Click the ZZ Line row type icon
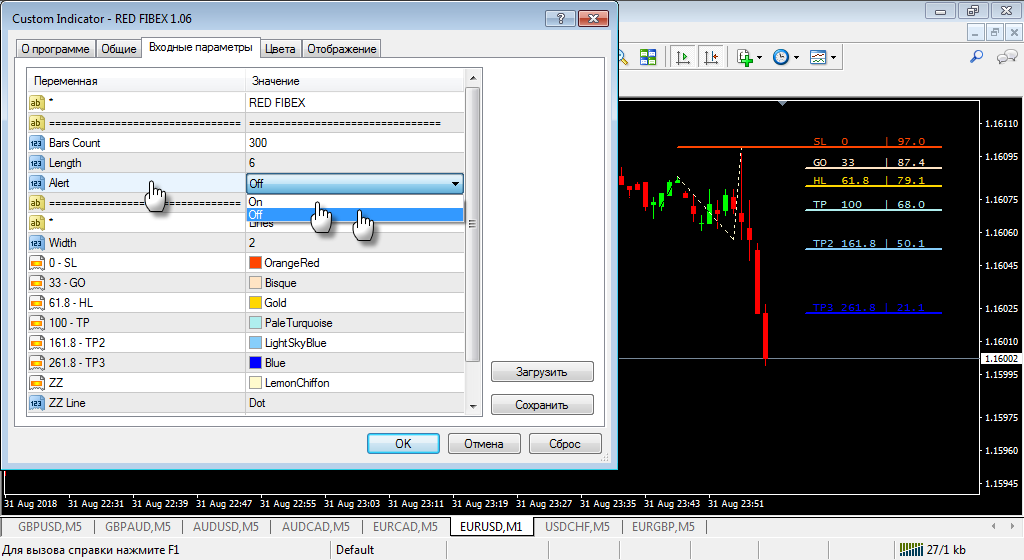Viewport: 1024px width, 560px height. click(37, 403)
